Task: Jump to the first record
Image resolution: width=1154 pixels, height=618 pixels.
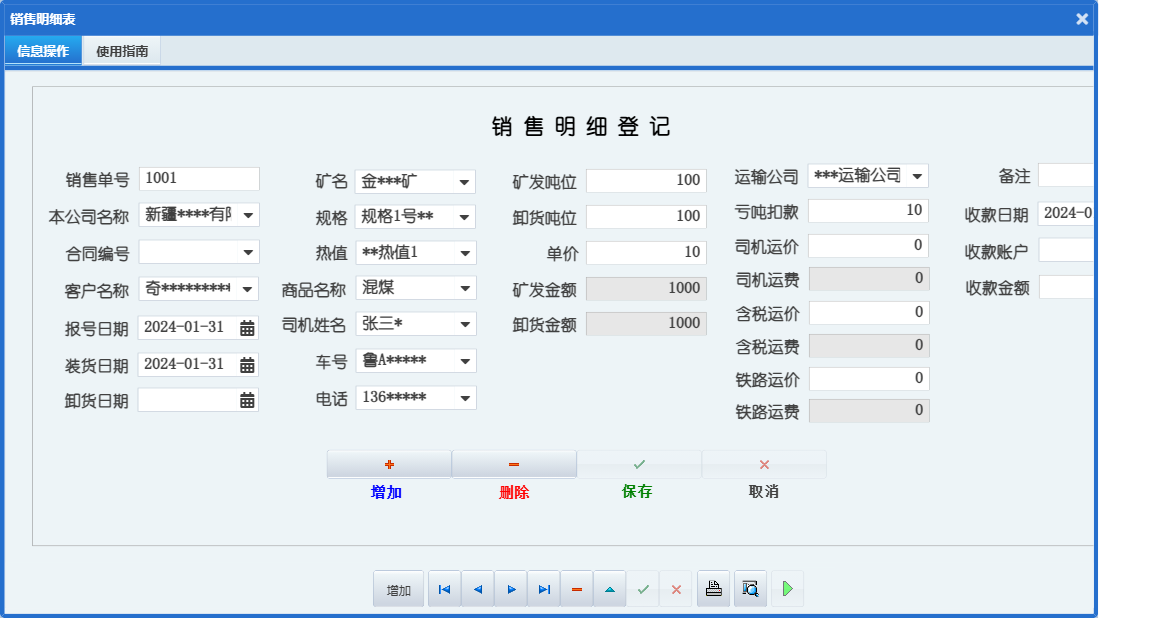Action: (x=444, y=589)
